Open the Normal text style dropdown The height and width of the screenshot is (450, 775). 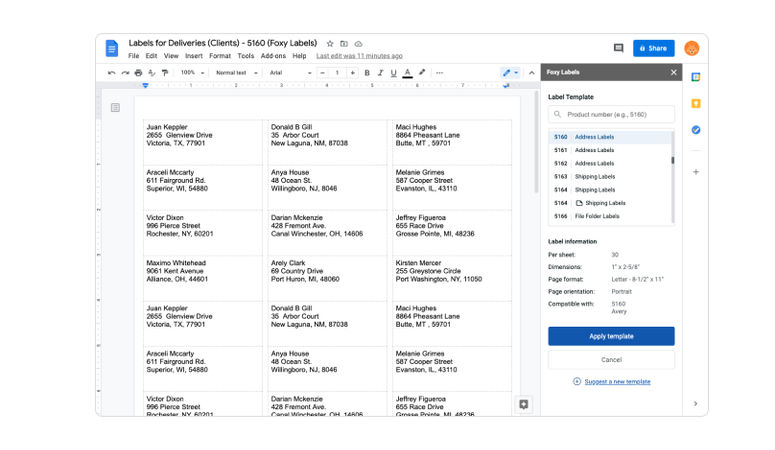pyautogui.click(x=237, y=73)
